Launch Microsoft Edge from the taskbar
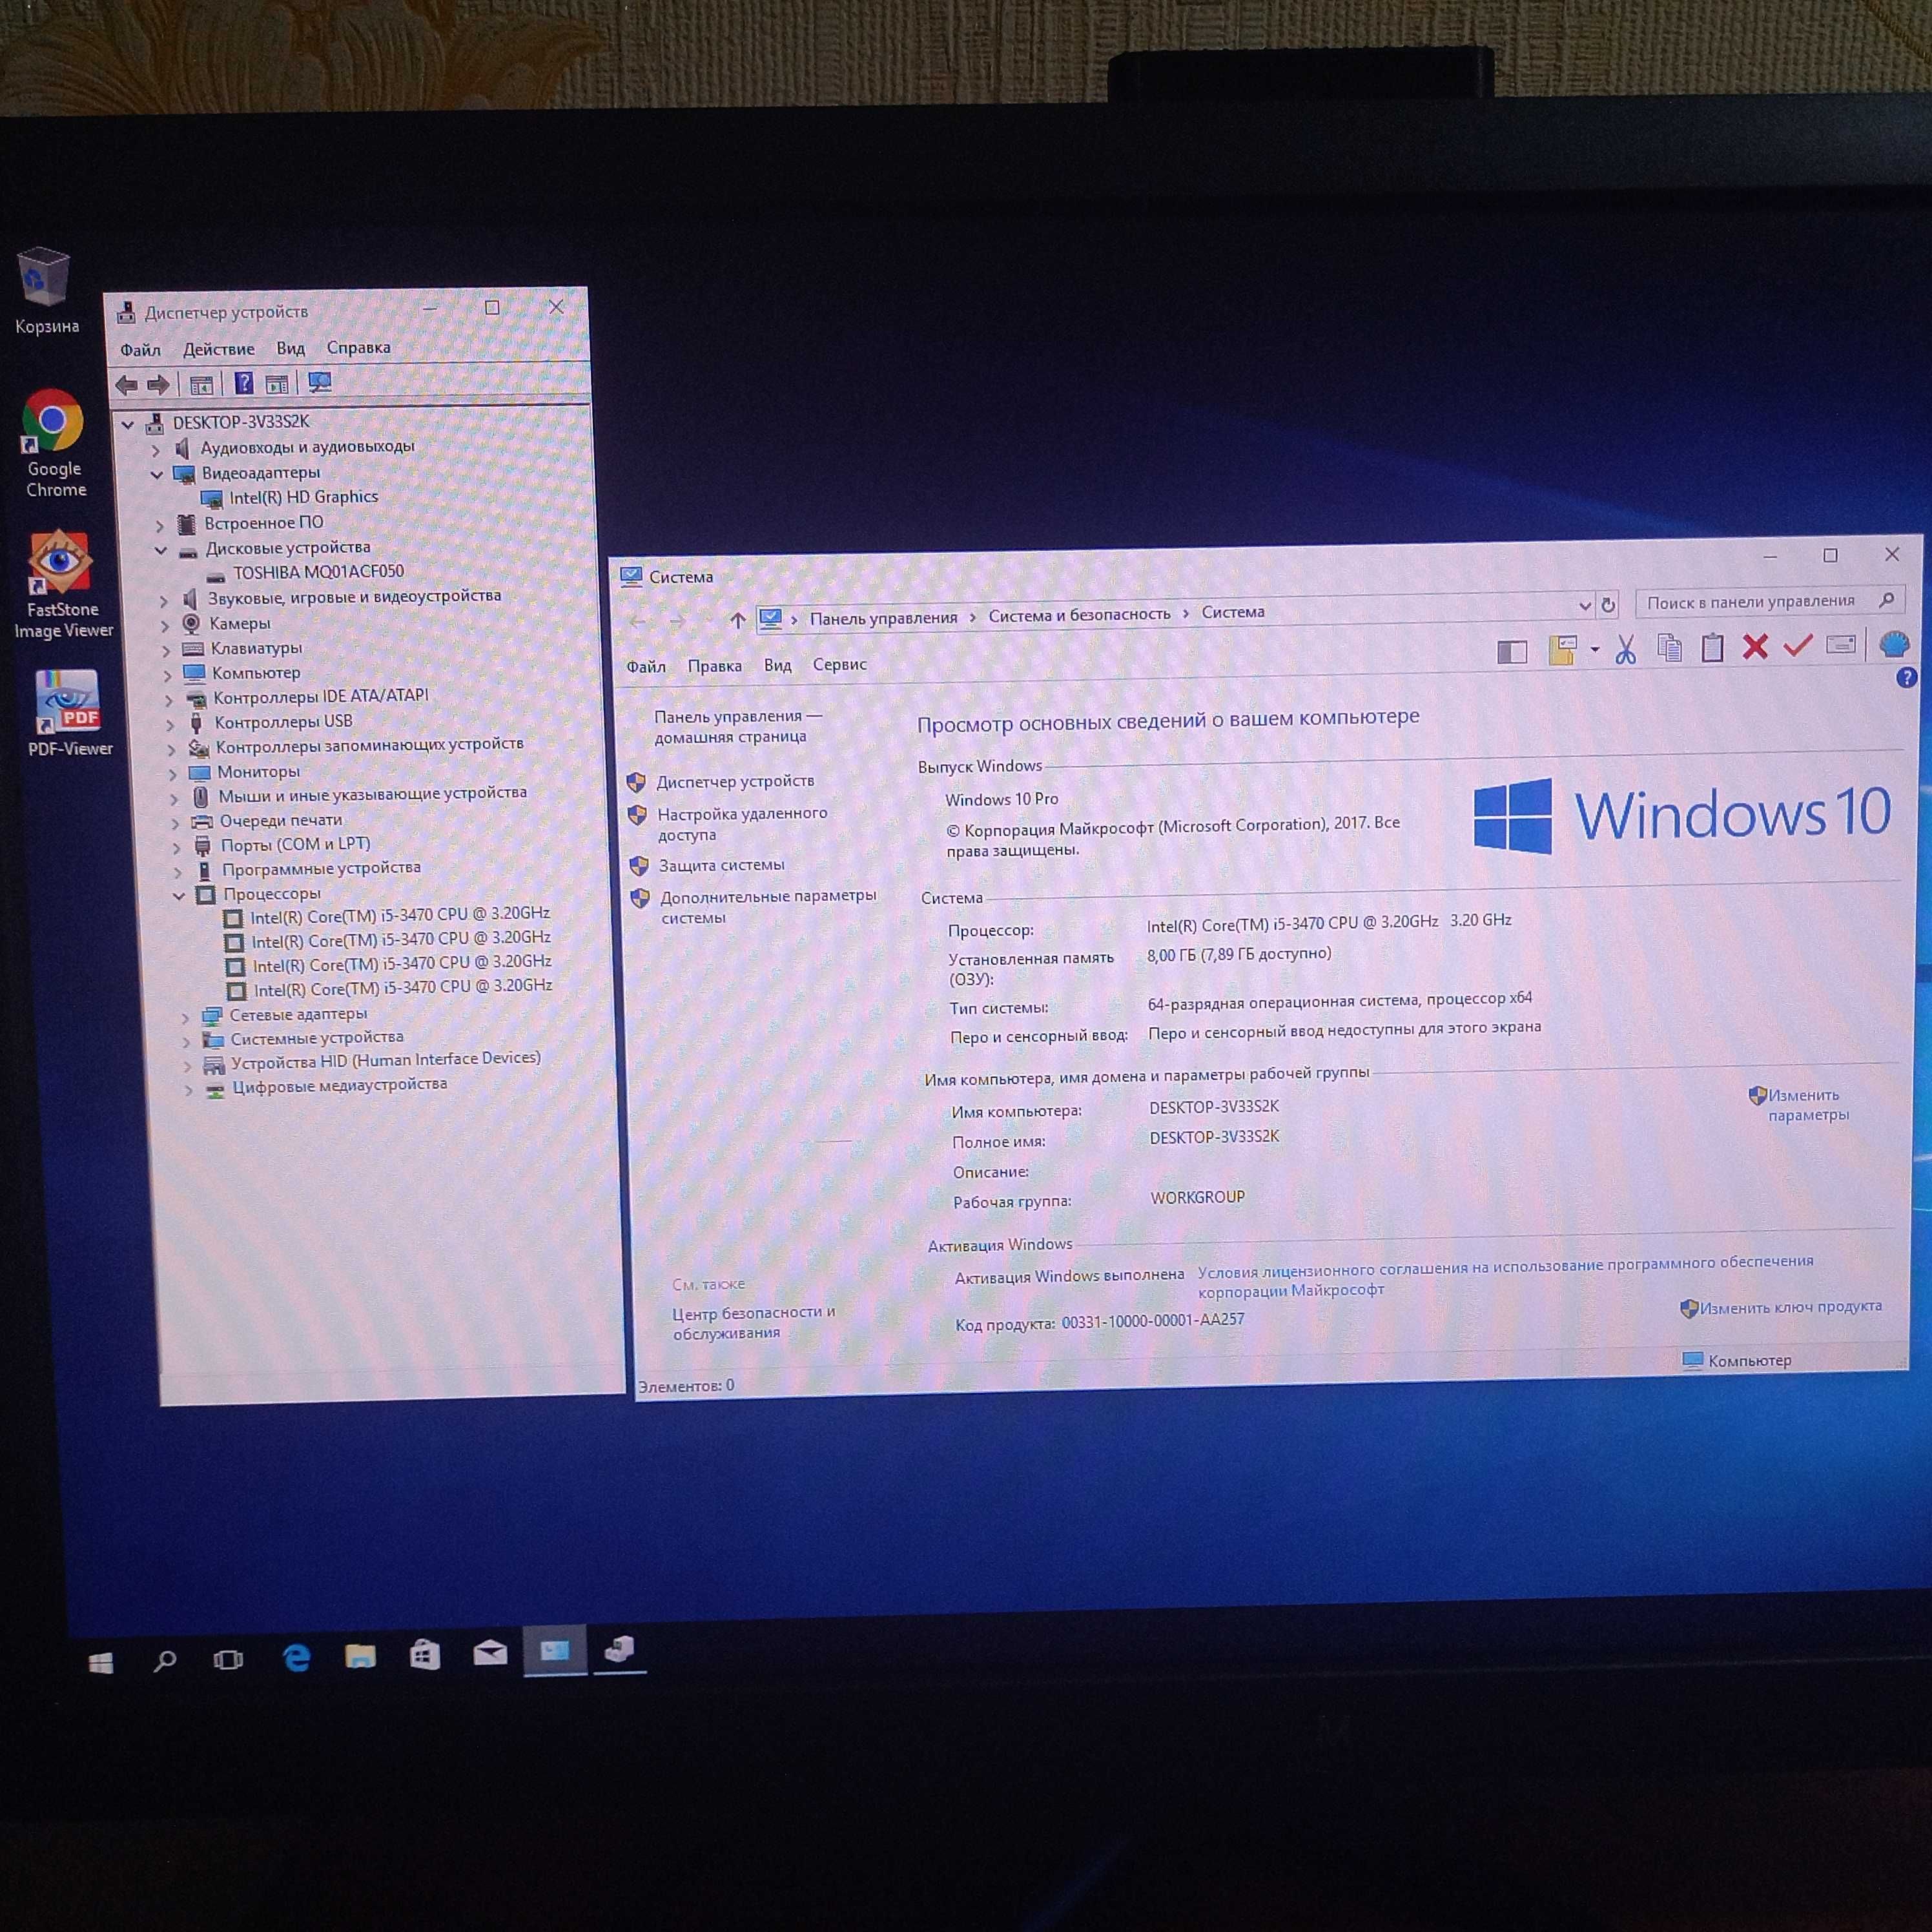This screenshot has height=1932, width=1932. 296,1658
